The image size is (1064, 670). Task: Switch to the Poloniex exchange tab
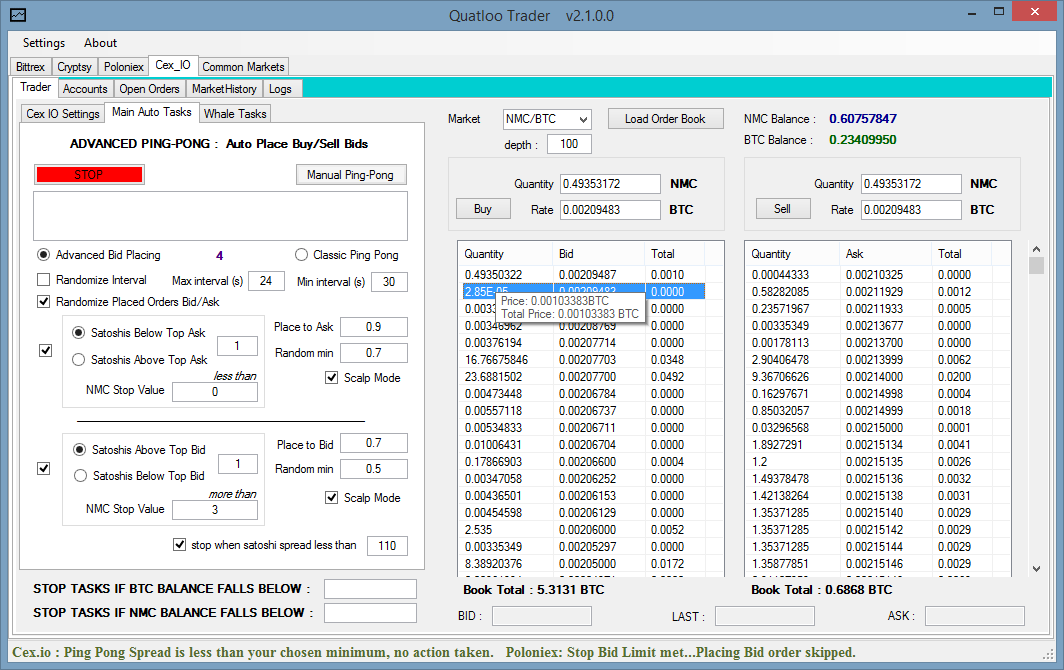[123, 67]
